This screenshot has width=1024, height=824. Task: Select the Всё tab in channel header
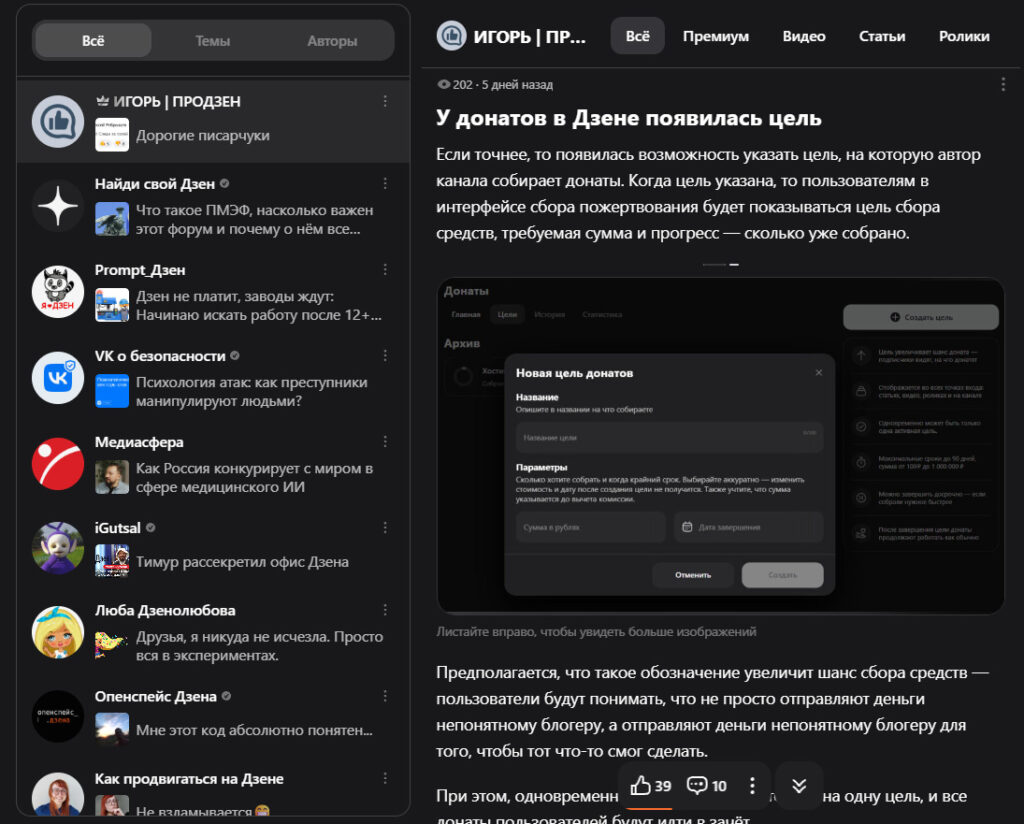click(x=637, y=36)
